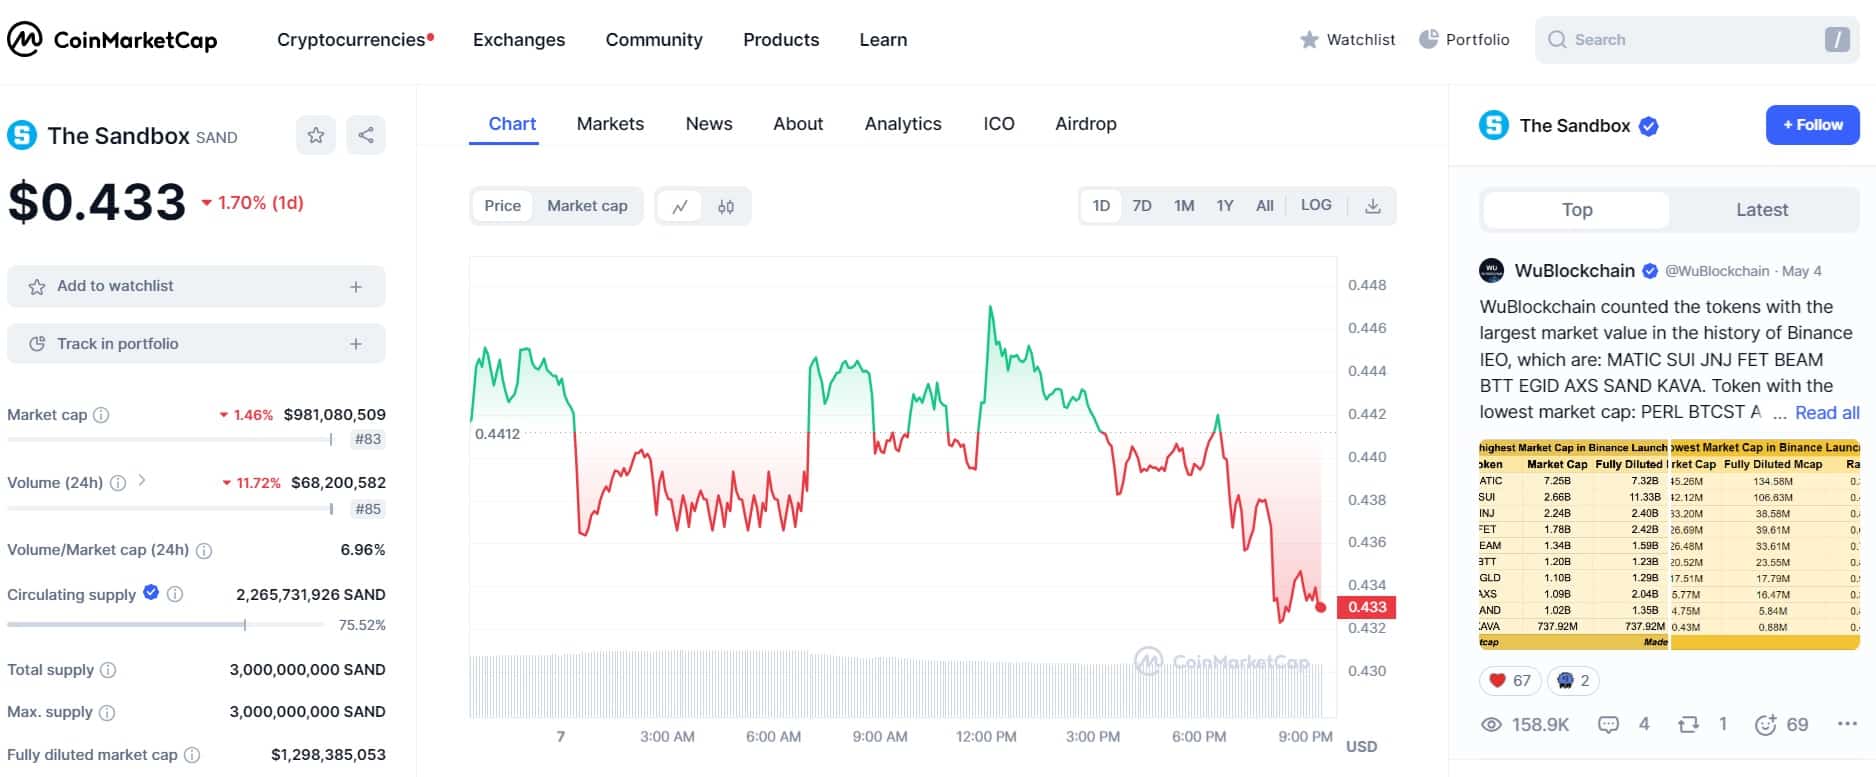Switch to the Analytics tab
Image resolution: width=1876 pixels, height=777 pixels.
[903, 124]
